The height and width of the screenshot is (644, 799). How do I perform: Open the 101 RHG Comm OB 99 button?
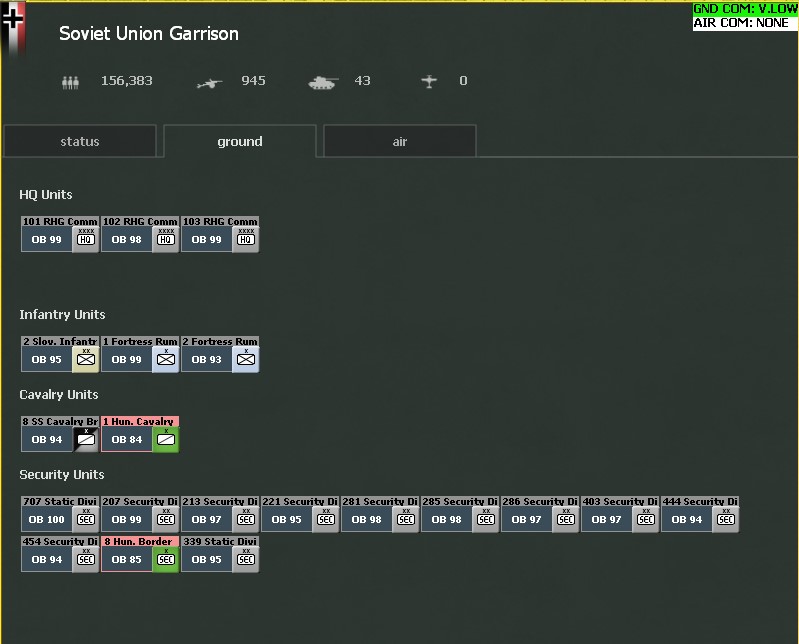[x=46, y=239]
